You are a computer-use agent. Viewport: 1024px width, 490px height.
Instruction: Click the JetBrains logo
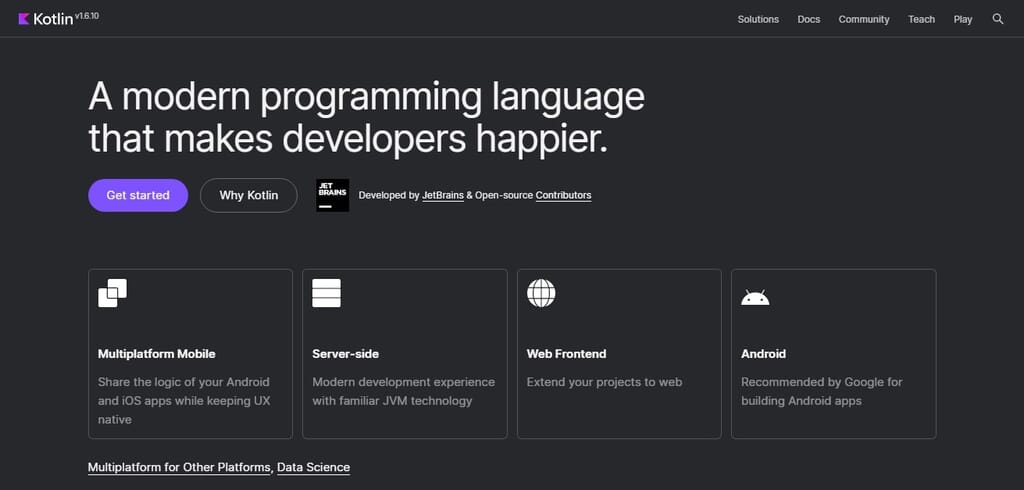click(x=332, y=195)
